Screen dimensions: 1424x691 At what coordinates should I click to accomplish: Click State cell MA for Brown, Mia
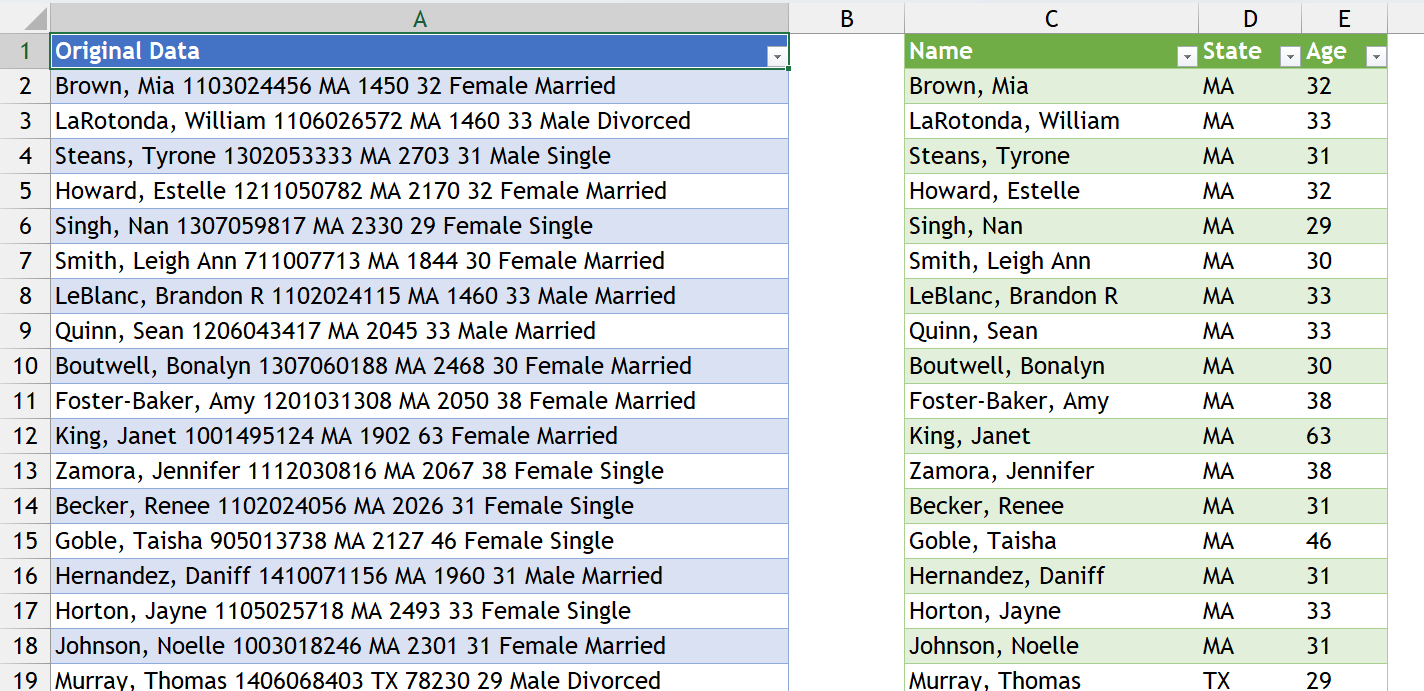pyautogui.click(x=1250, y=86)
